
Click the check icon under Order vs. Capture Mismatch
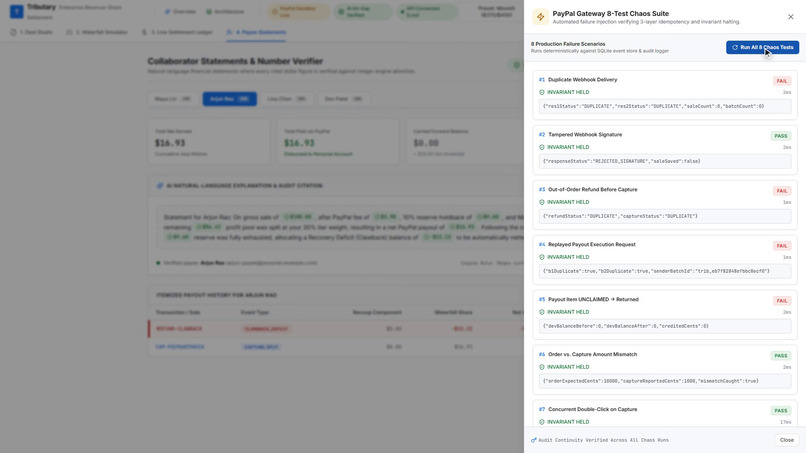pyautogui.click(x=542, y=367)
